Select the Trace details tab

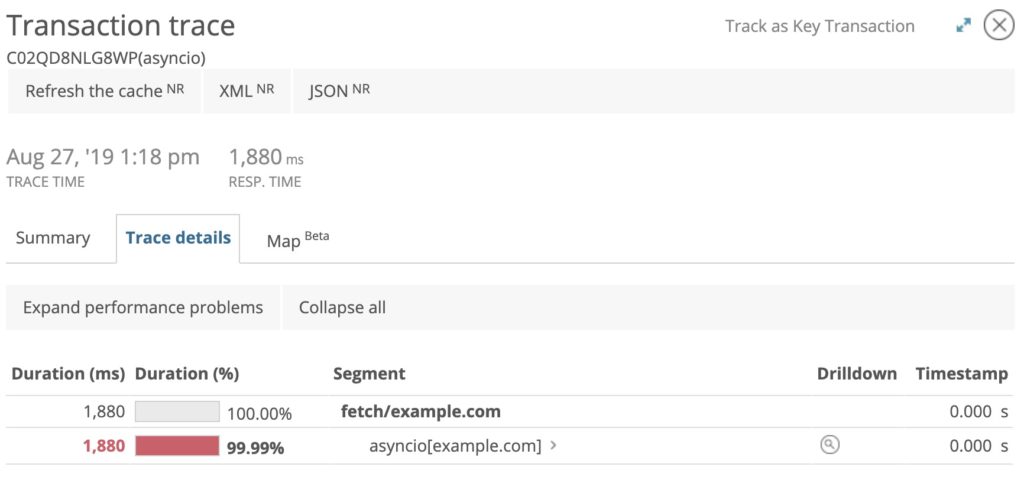tap(178, 238)
